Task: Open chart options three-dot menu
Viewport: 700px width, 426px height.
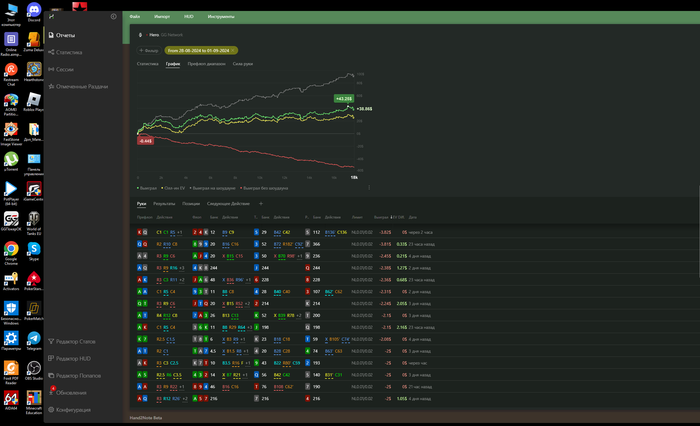Action: coord(369,188)
